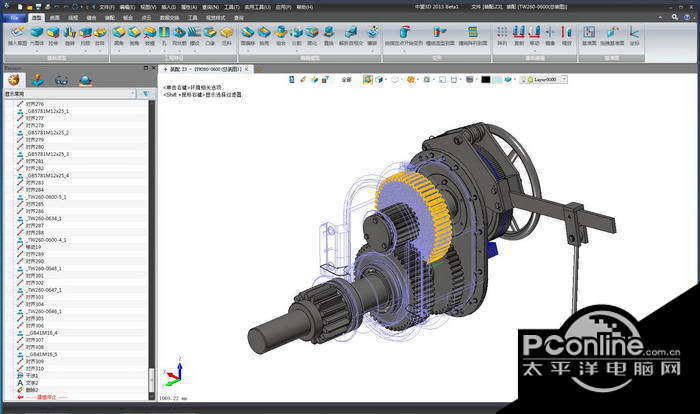Expand the 全部 selection filter dropdown
This screenshot has width=700, height=414.
click(x=349, y=79)
